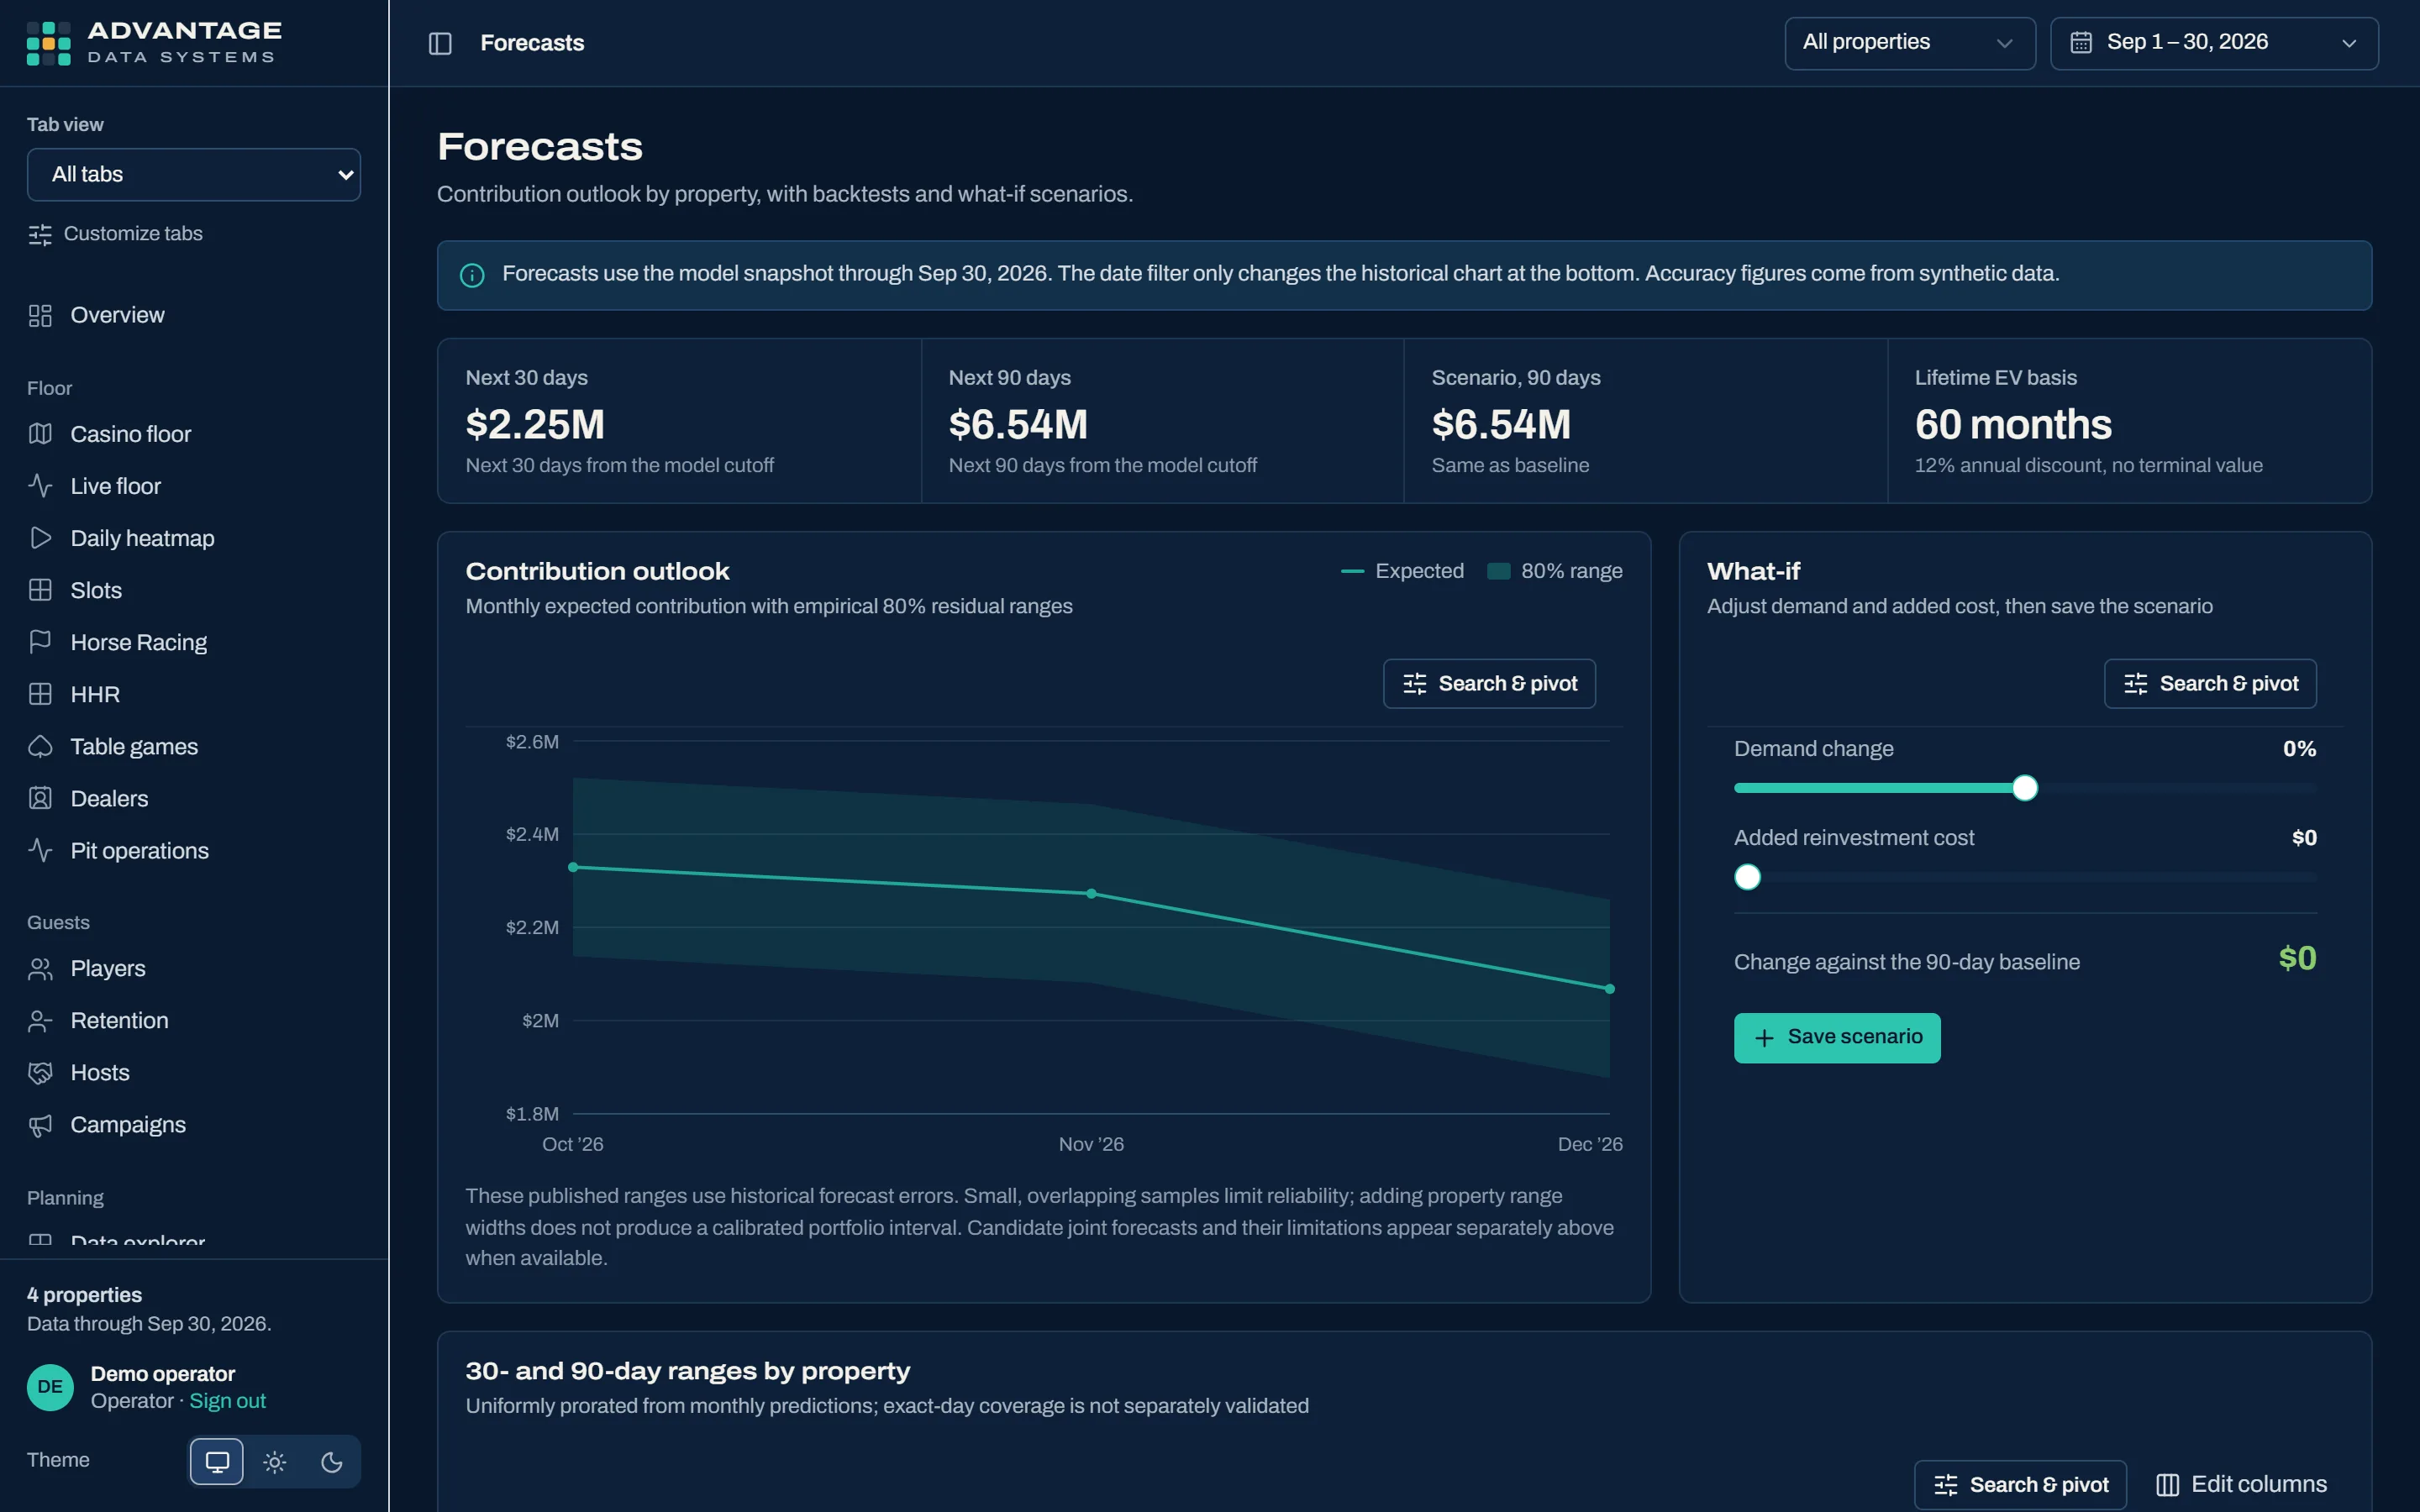The width and height of the screenshot is (2420, 1512).
Task: Click the Dec '26 data point on chart
Action: 1609,989
